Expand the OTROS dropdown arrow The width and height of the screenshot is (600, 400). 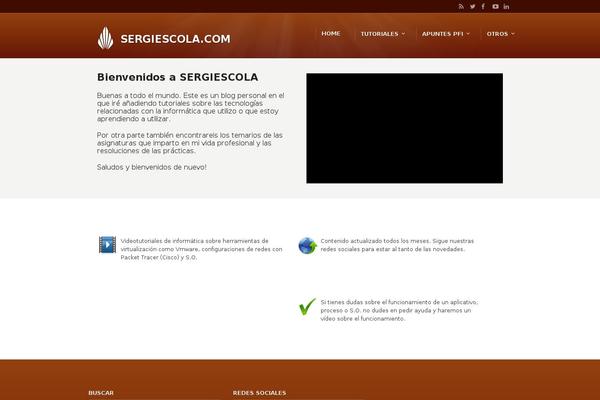pyautogui.click(x=513, y=34)
